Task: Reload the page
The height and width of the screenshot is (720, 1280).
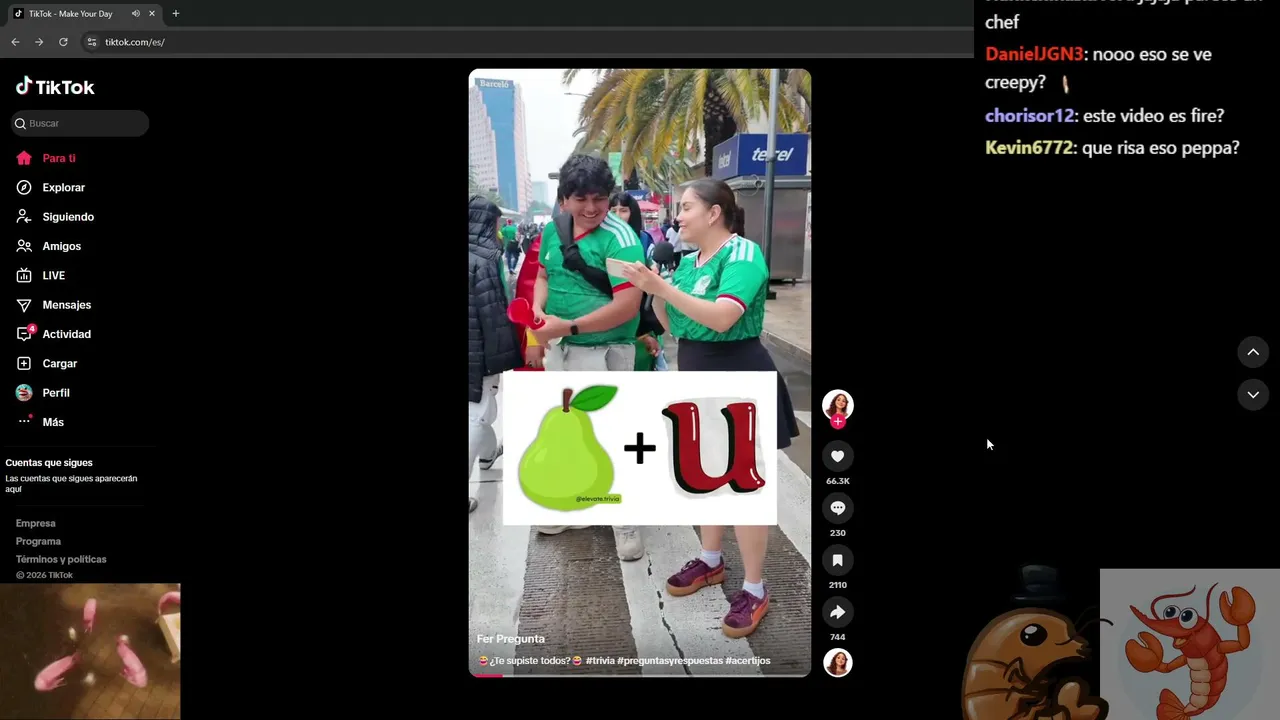Action: (63, 42)
